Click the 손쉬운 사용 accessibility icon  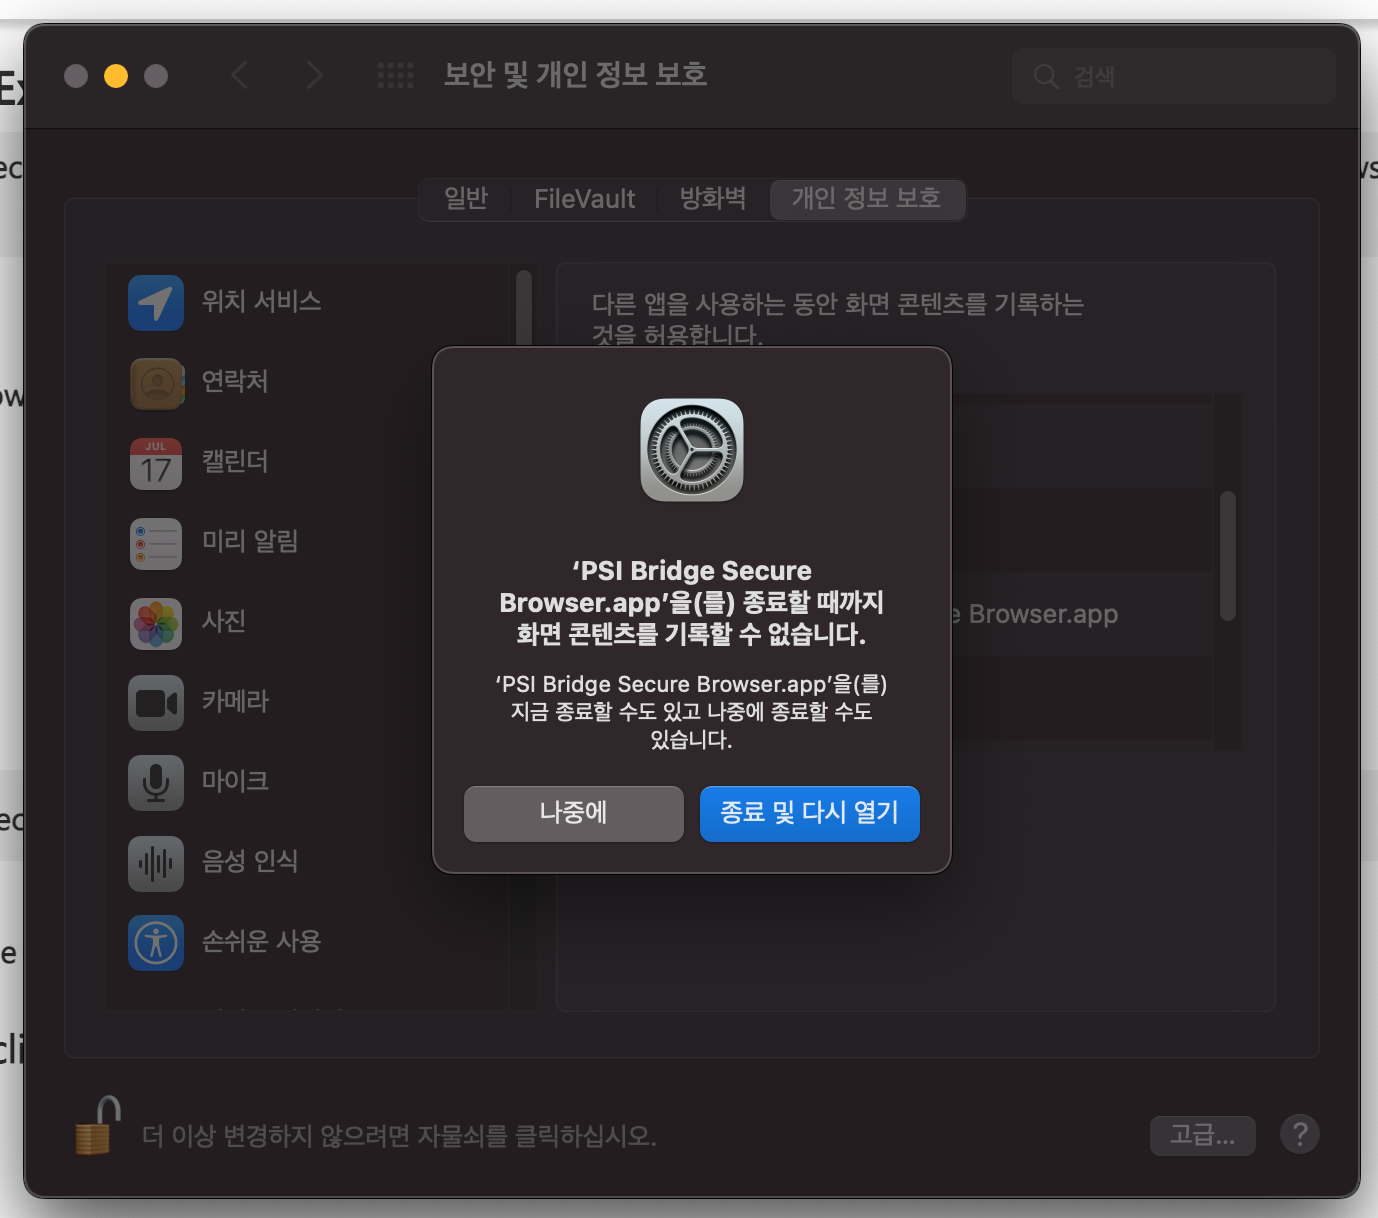click(x=156, y=943)
